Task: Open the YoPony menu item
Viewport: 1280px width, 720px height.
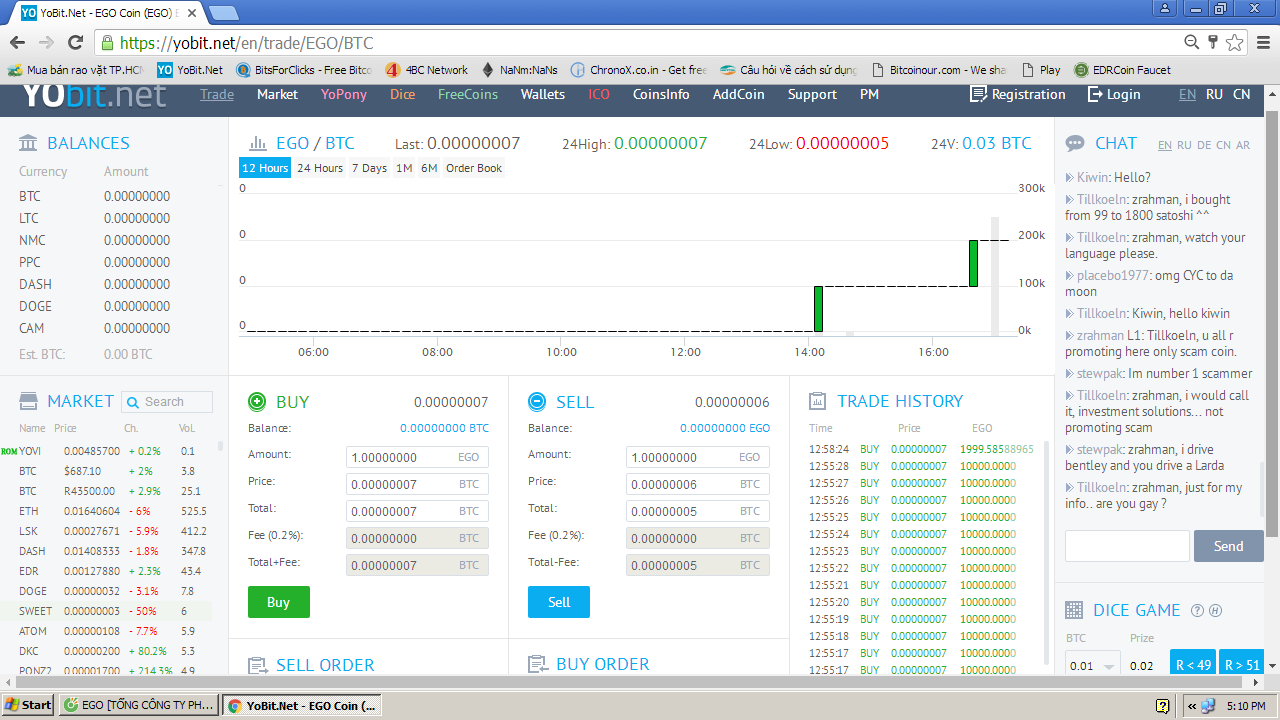Action: click(x=344, y=94)
